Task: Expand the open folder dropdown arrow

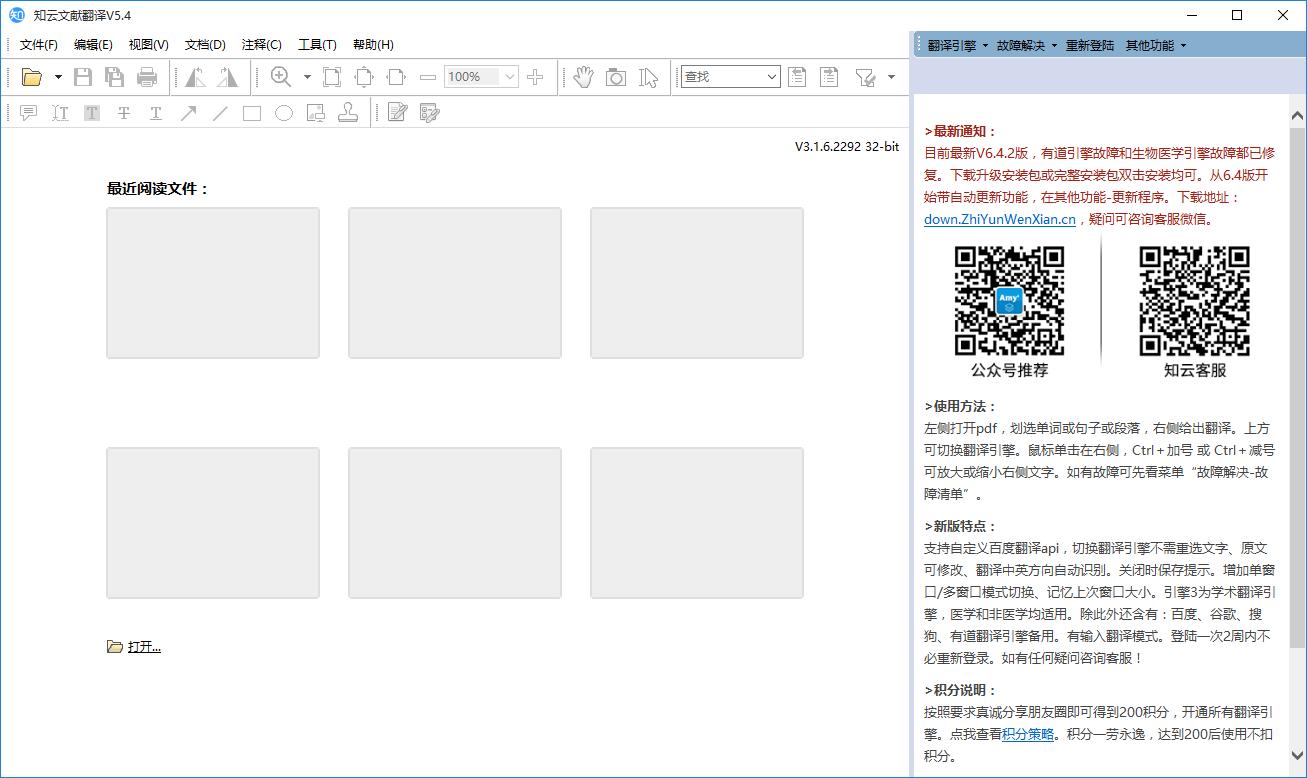Action: pyautogui.click(x=58, y=77)
